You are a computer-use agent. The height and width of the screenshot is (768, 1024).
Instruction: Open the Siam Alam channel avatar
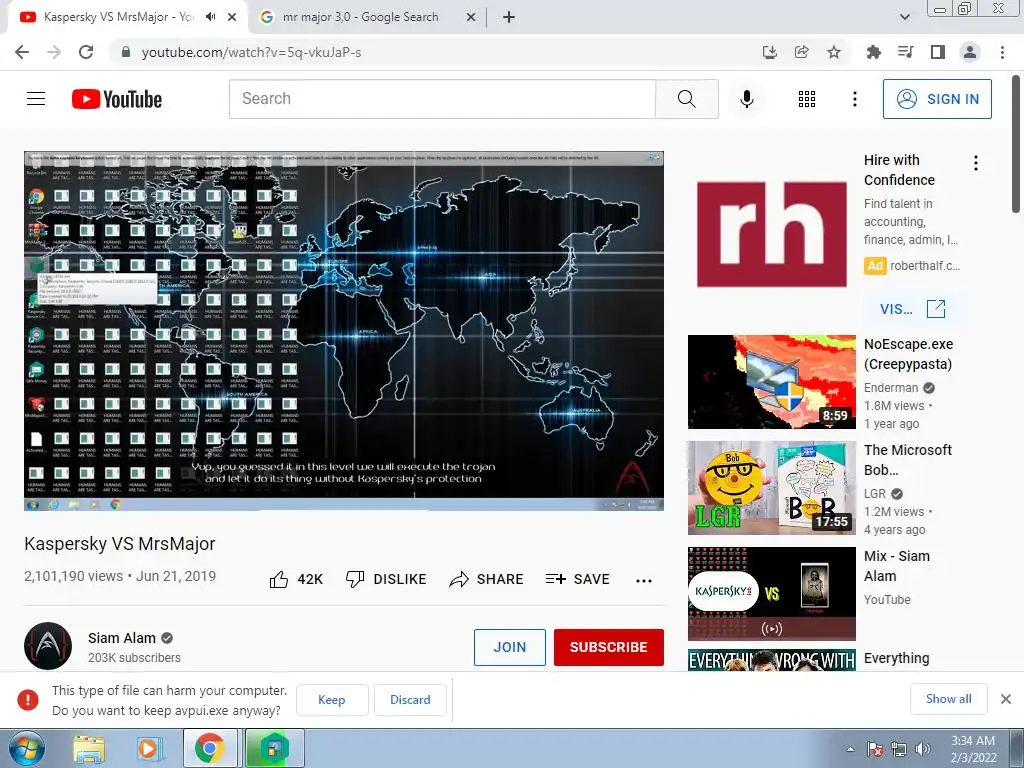coord(48,646)
